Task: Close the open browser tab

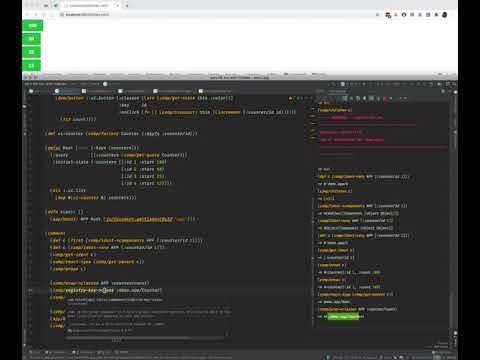Action: tap(118, 5)
